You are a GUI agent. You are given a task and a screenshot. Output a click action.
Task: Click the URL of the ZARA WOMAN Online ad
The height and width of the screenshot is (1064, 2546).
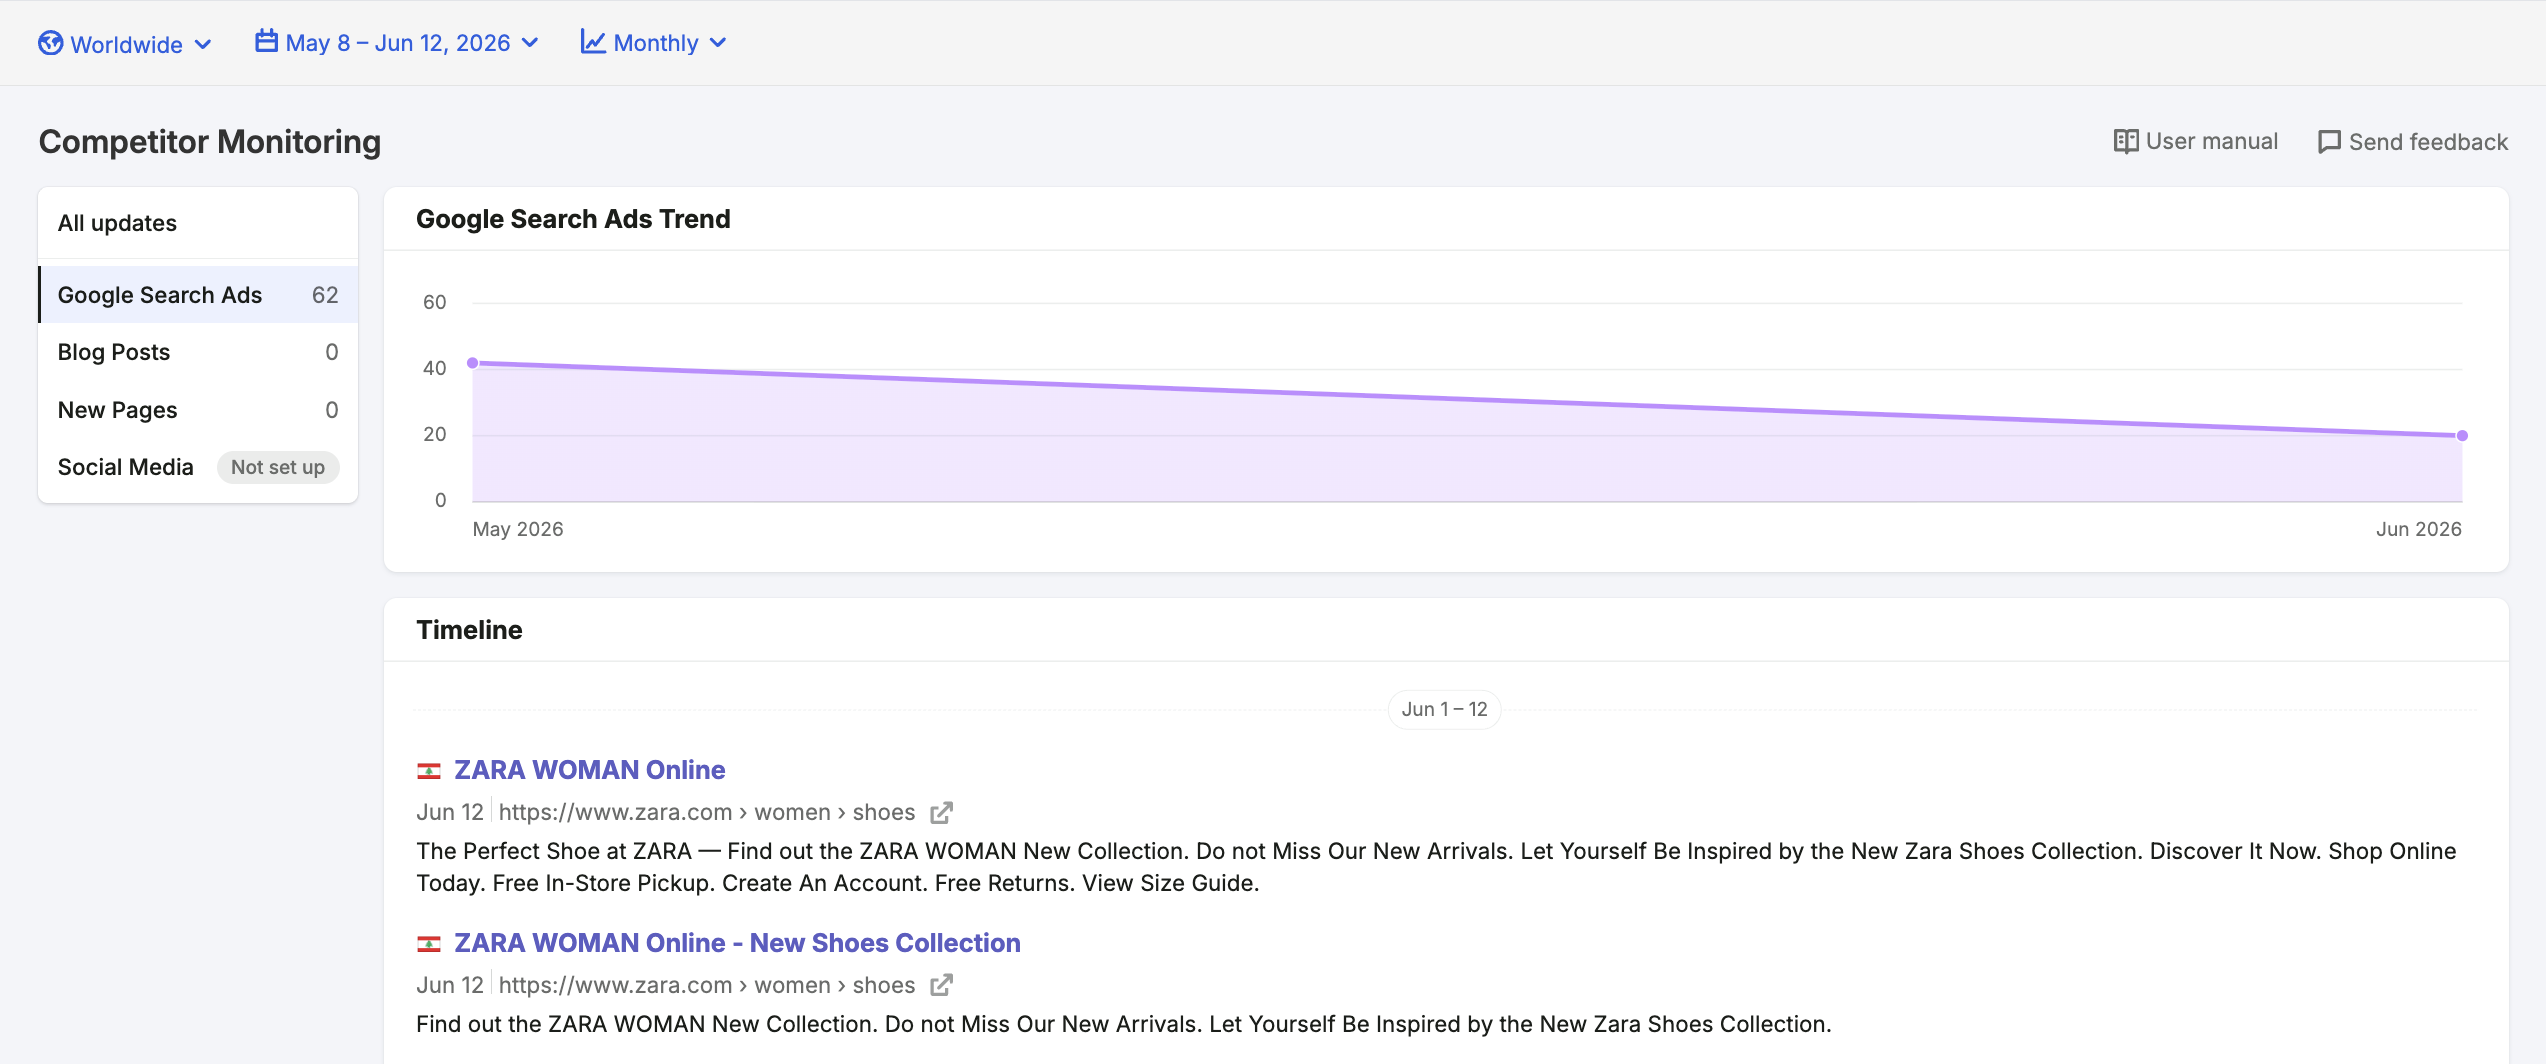(x=707, y=812)
